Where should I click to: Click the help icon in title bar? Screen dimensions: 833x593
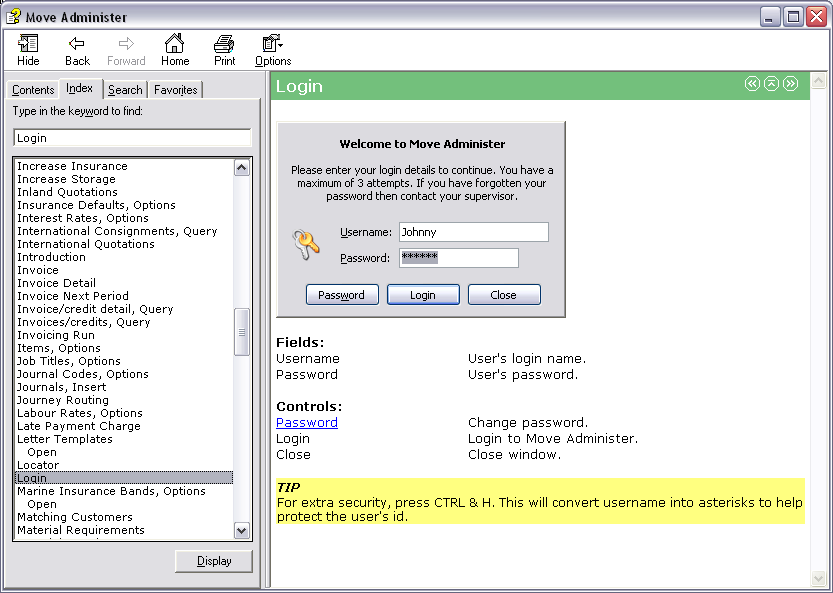[14, 17]
